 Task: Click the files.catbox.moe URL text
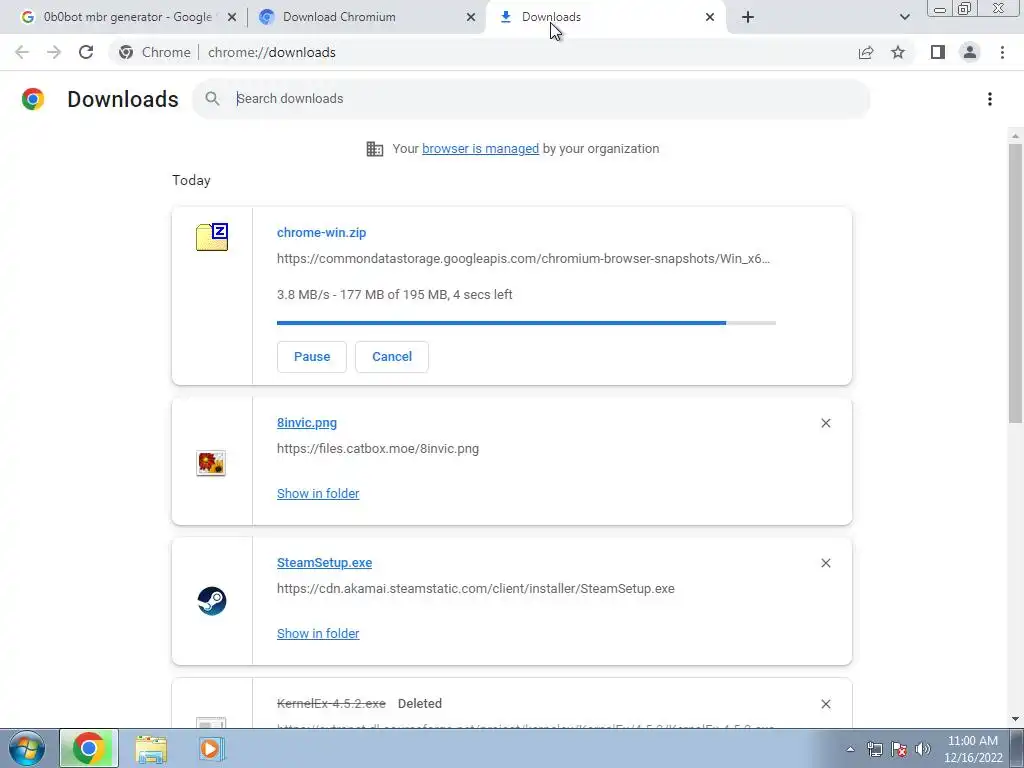[377, 449]
